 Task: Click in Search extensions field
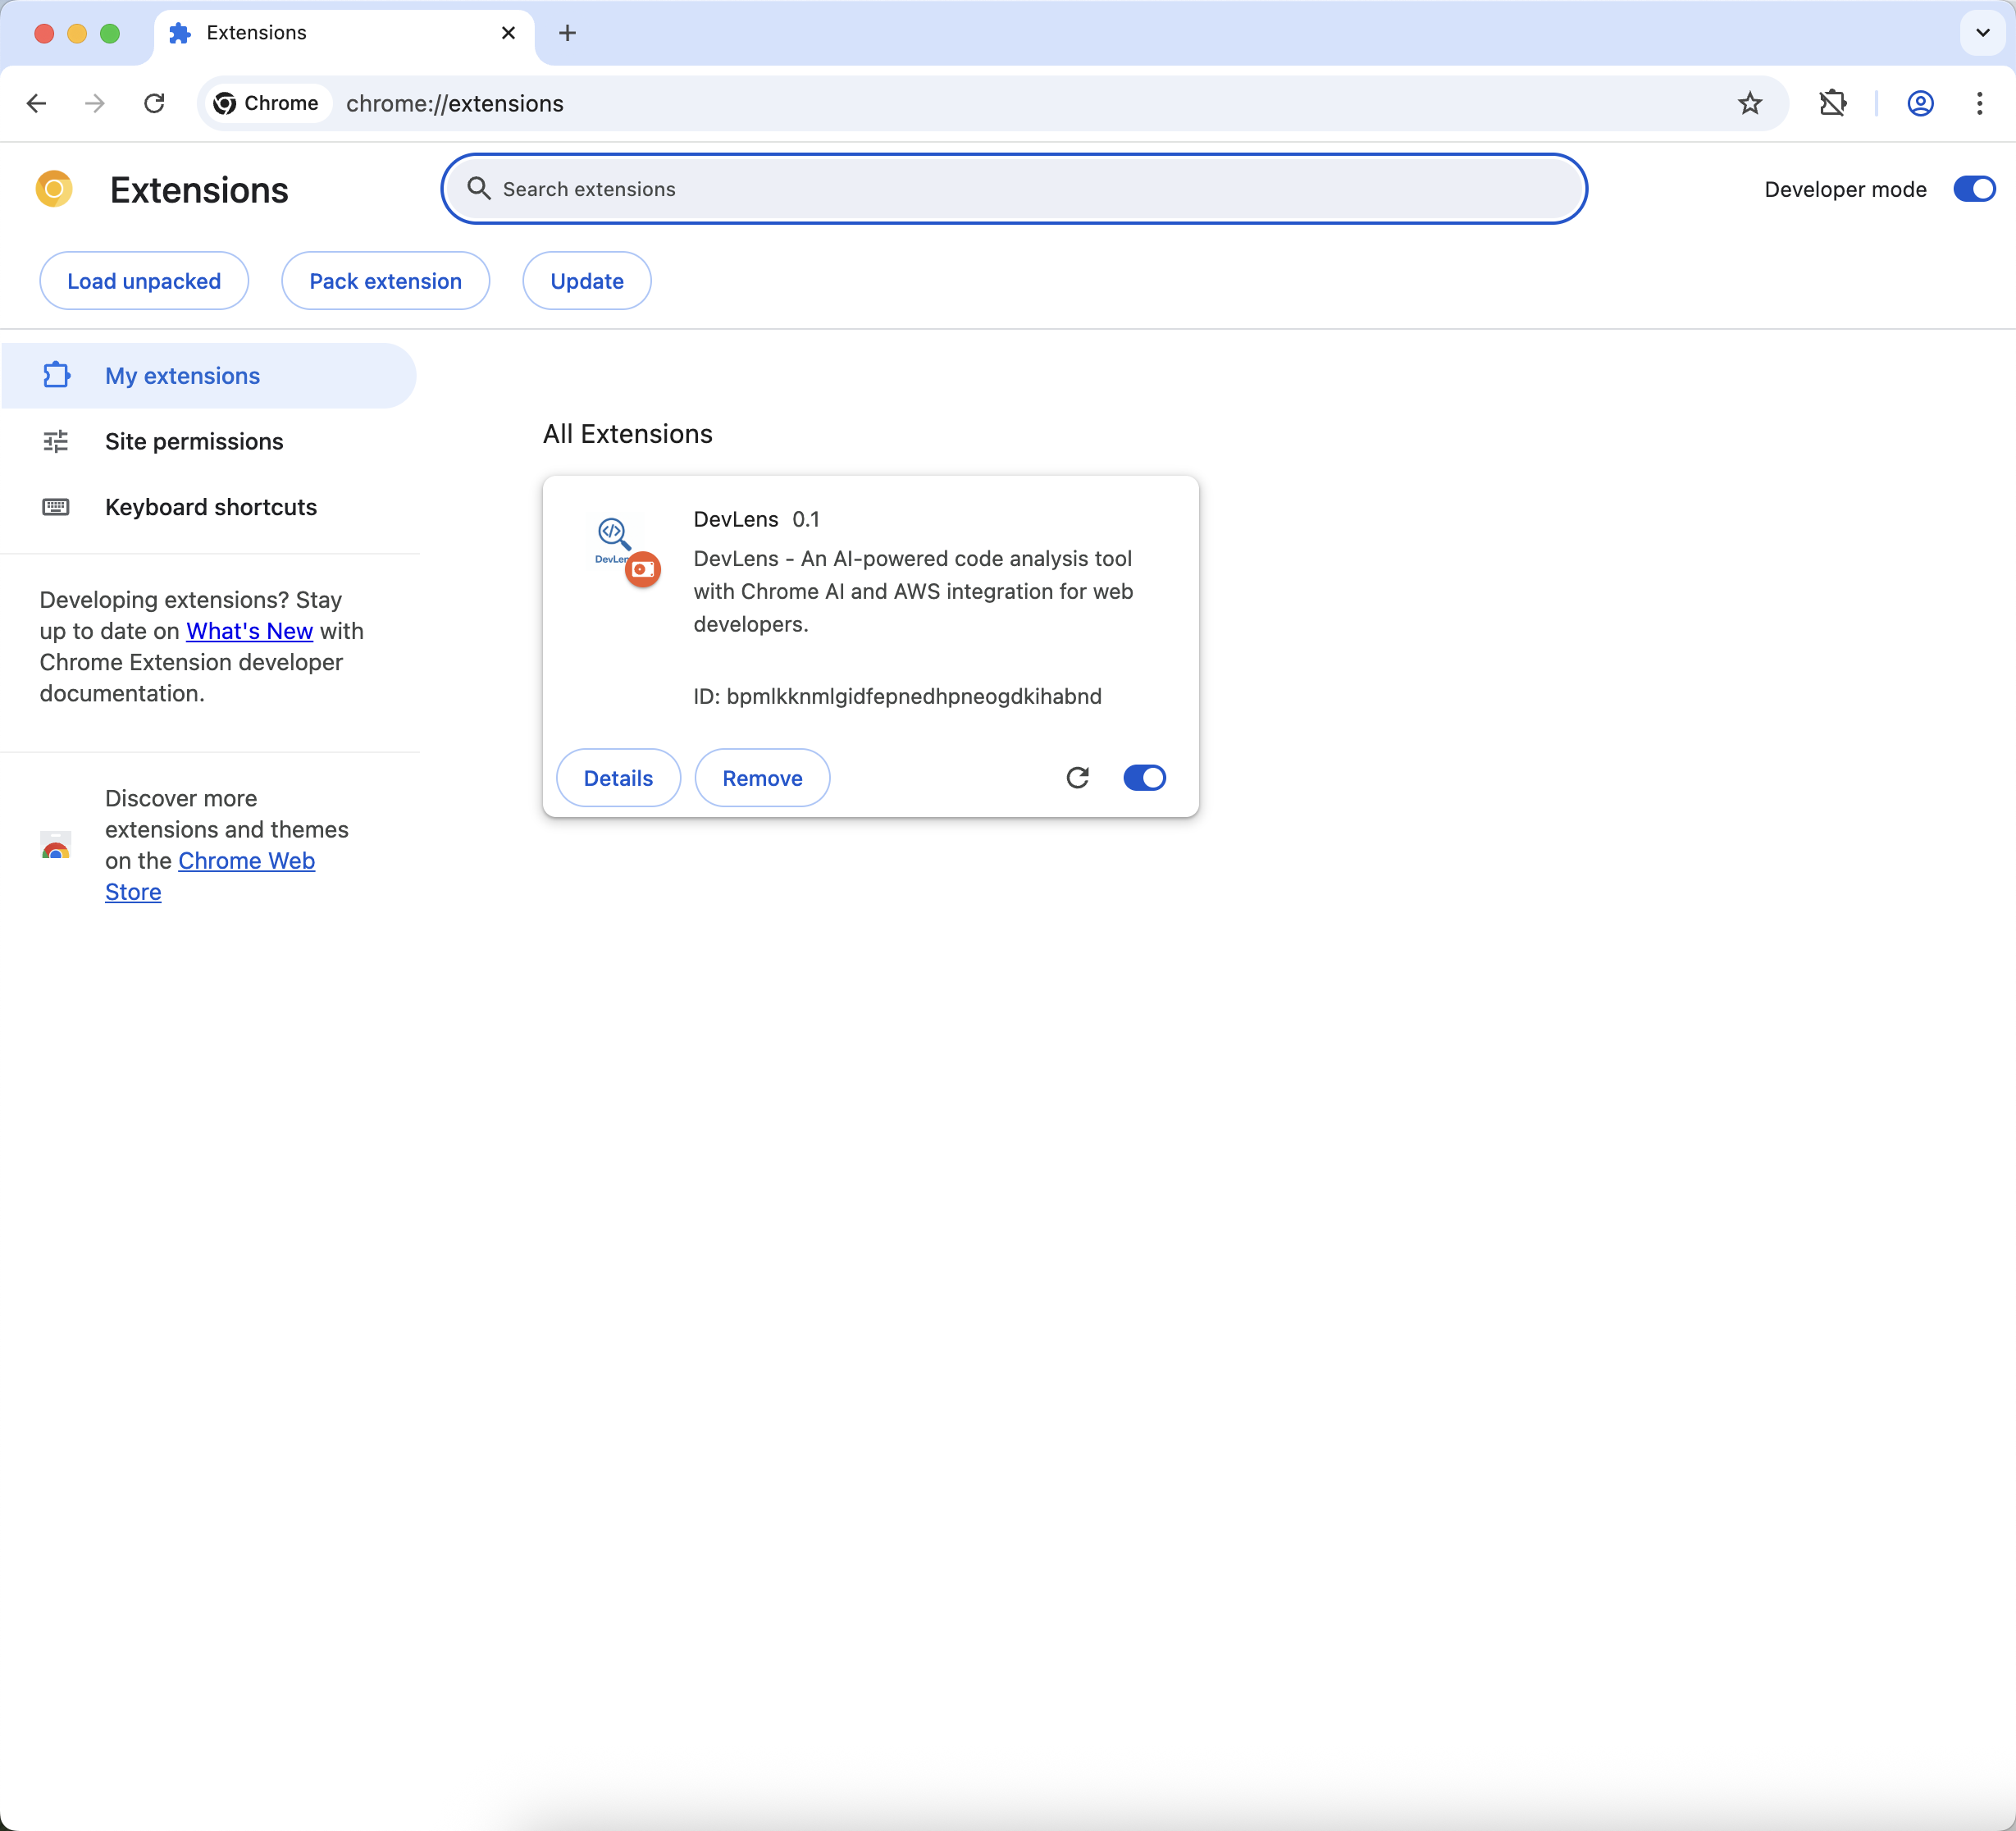tap(1013, 189)
